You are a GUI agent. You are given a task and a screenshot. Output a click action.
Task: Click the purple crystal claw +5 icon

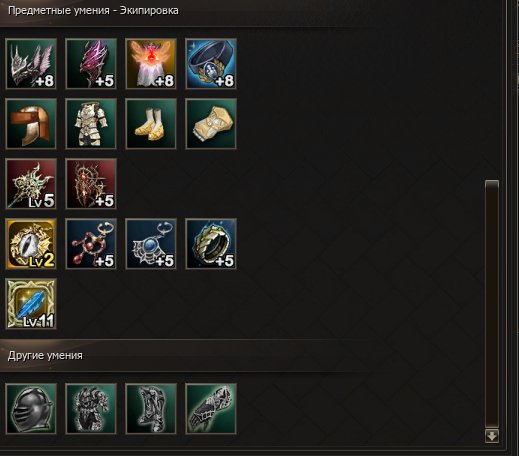(x=91, y=64)
